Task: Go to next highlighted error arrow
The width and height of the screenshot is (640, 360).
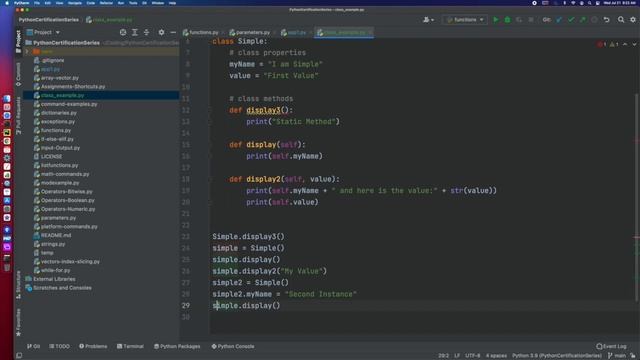Action: tap(634, 44)
